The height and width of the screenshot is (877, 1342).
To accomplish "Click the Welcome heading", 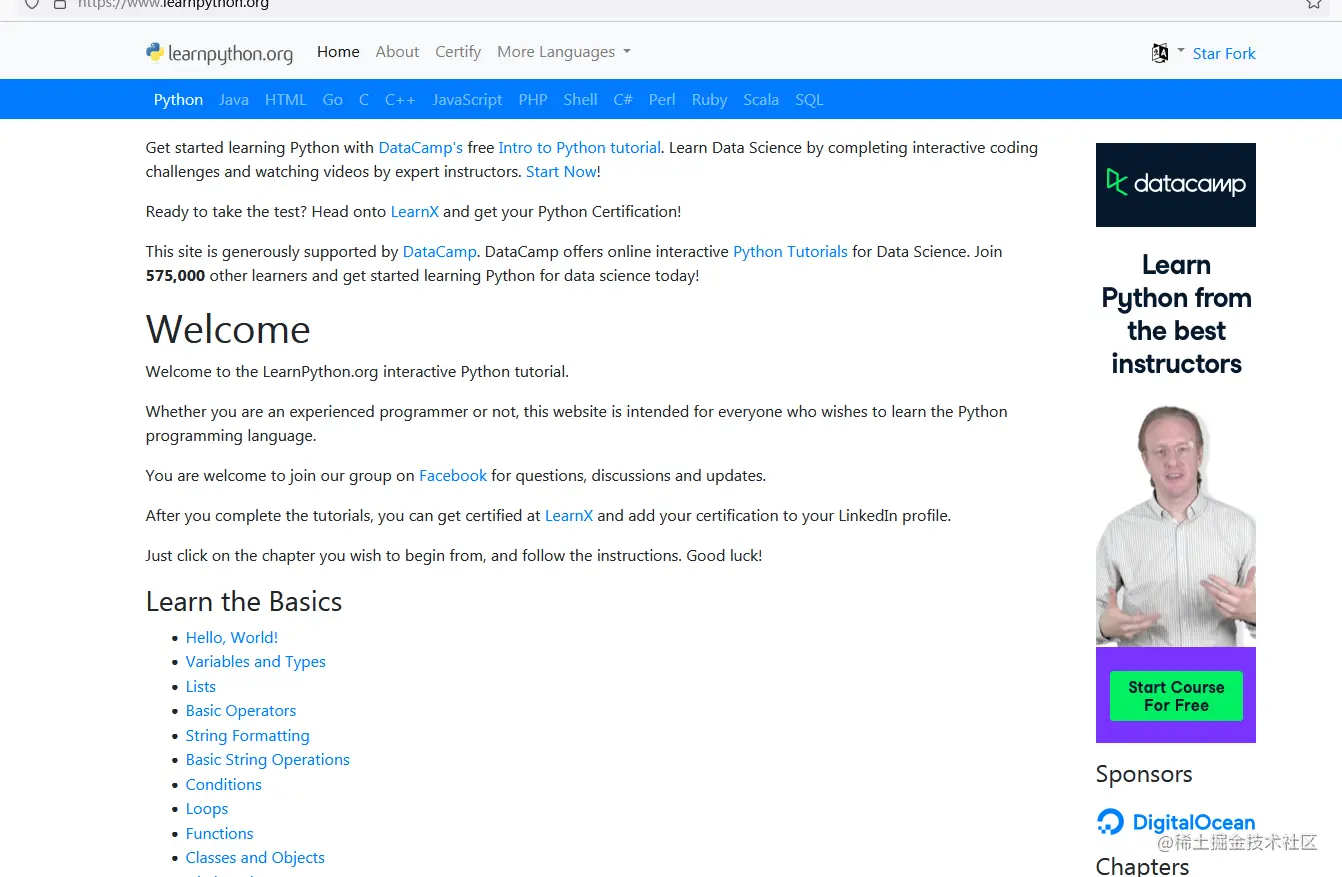I will 228,330.
